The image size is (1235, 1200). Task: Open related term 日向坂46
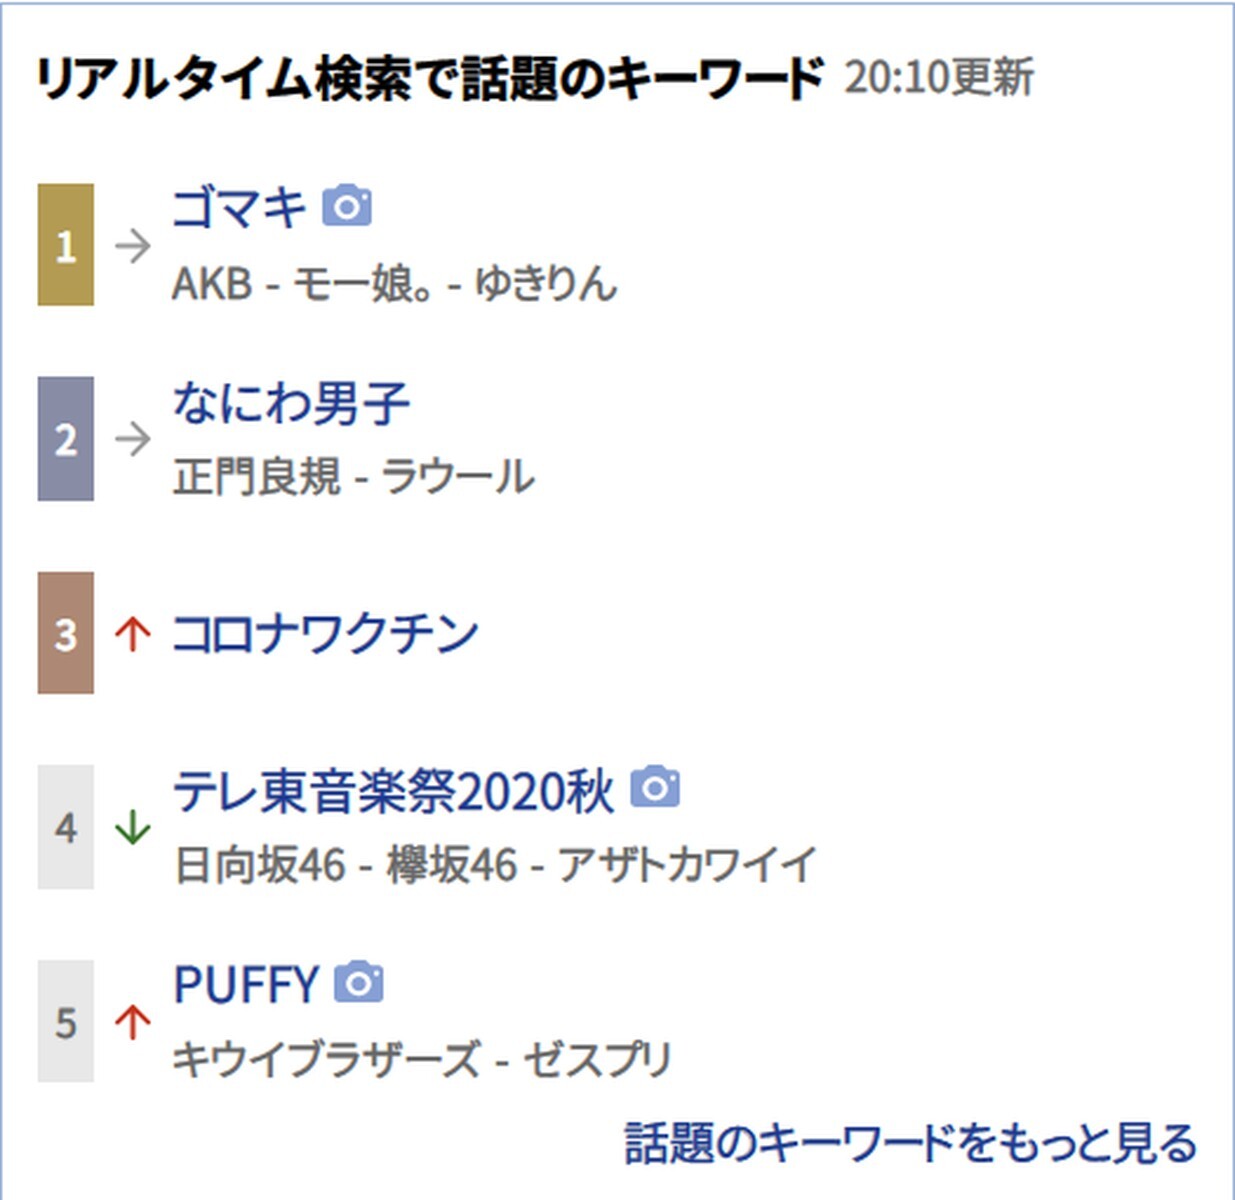pyautogui.click(x=260, y=865)
